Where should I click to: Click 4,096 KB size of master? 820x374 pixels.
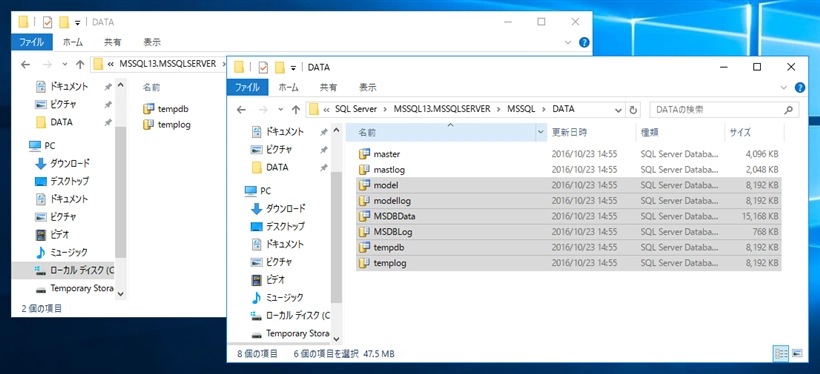point(761,154)
